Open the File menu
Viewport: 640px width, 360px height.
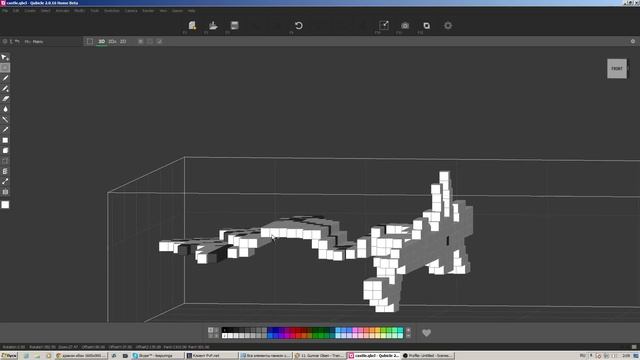[x=5, y=11]
